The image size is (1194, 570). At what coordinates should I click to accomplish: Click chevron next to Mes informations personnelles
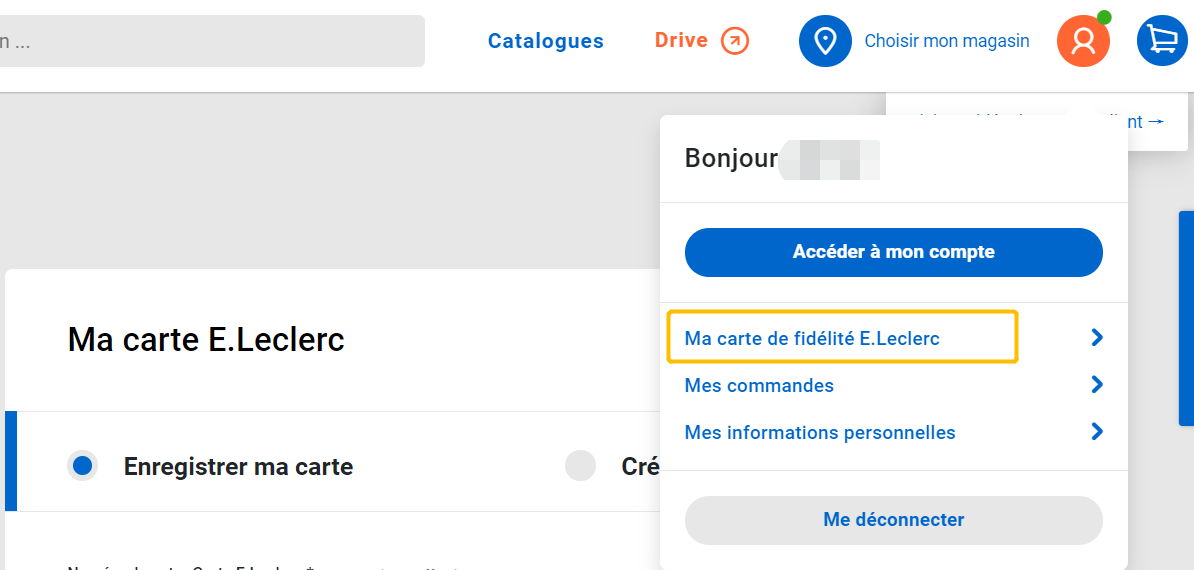coord(1097,431)
